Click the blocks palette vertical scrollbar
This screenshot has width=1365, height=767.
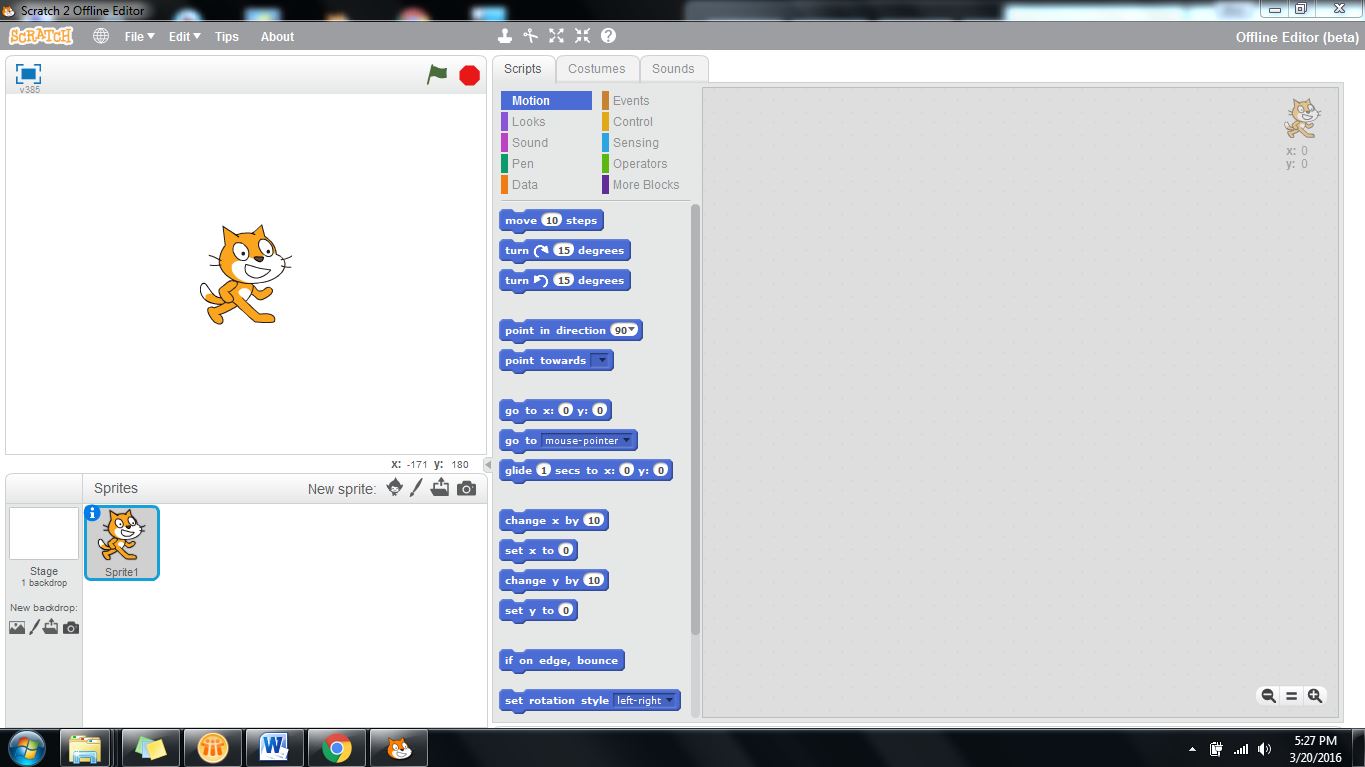(x=695, y=420)
